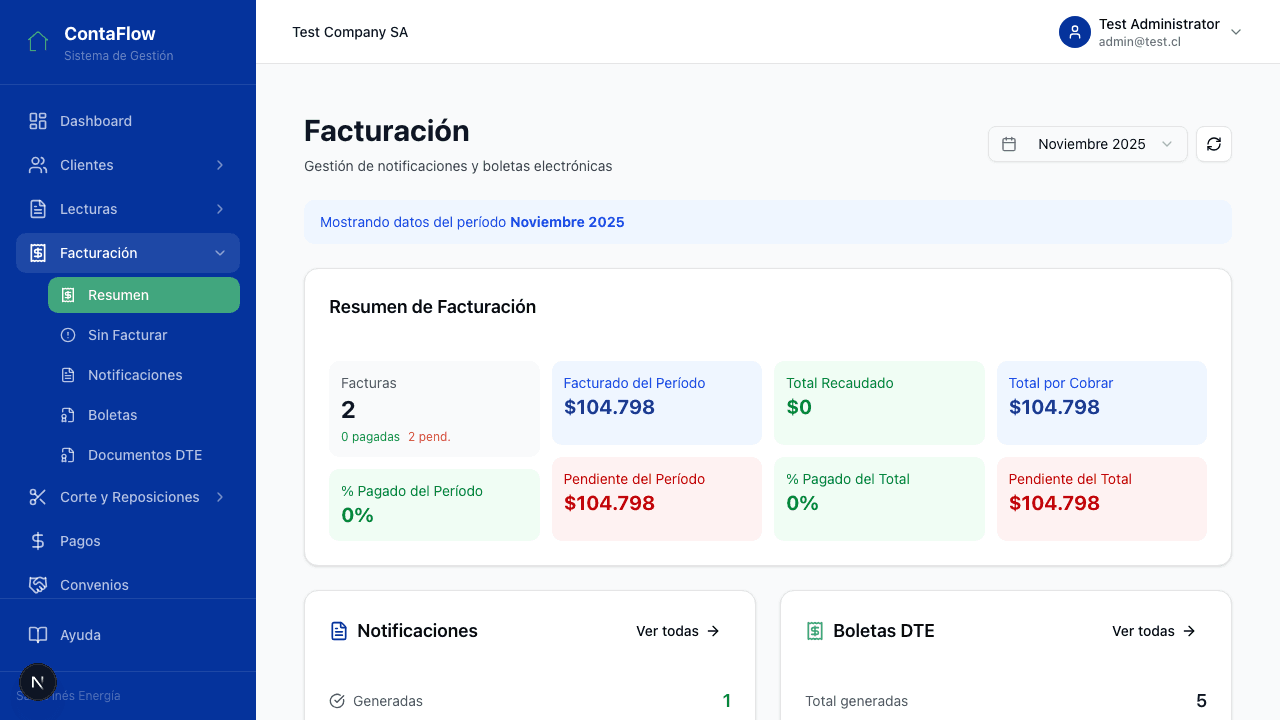Click the Corte y Reposiciones scissors icon
The height and width of the screenshot is (720, 1280).
point(38,497)
